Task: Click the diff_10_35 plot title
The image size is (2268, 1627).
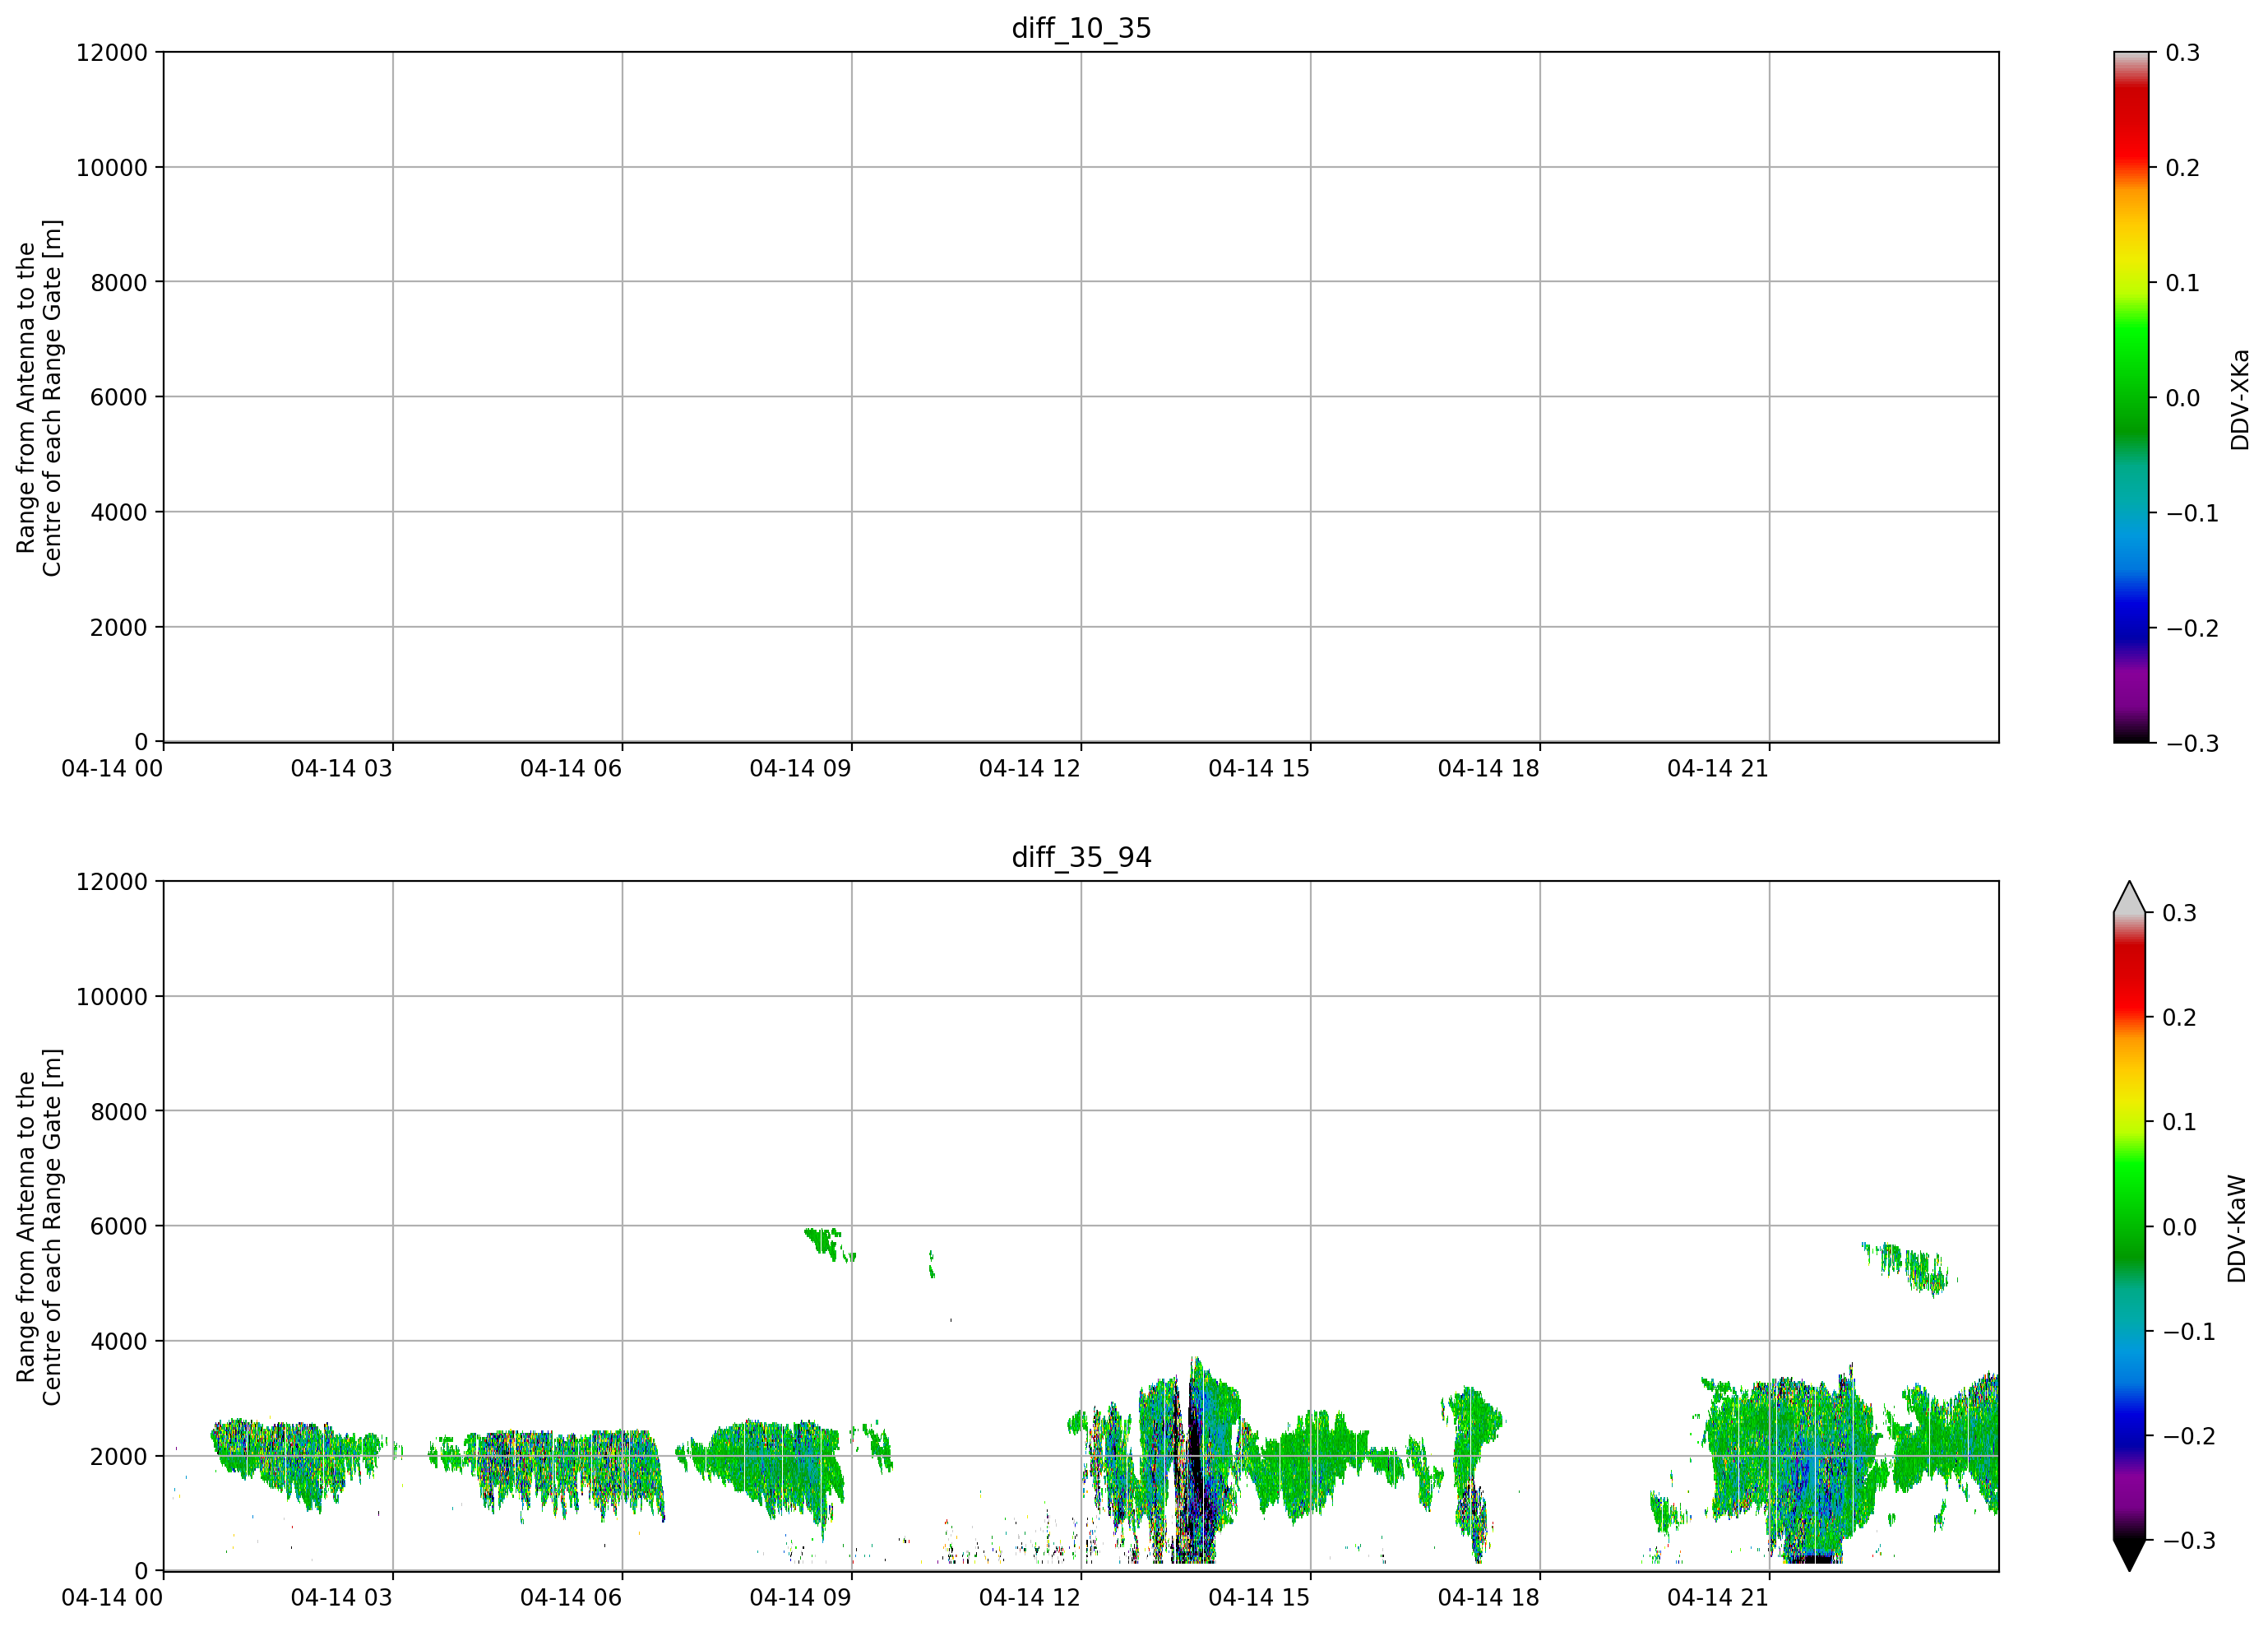Action: 1081,28
